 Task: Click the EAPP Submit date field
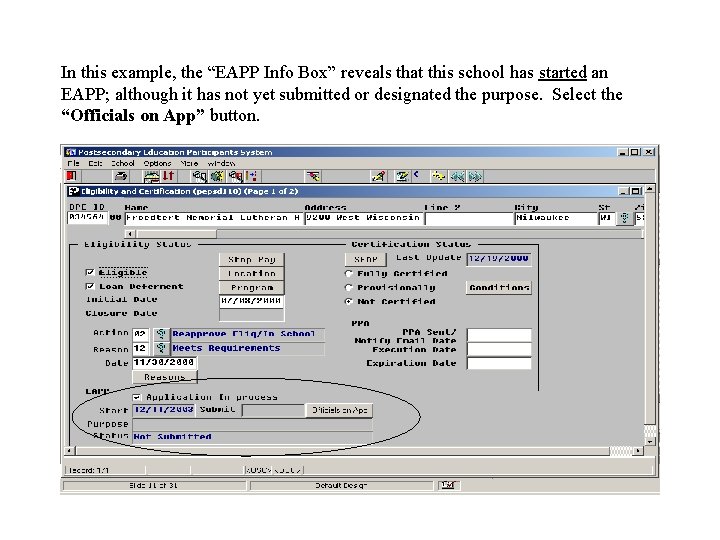point(273,411)
